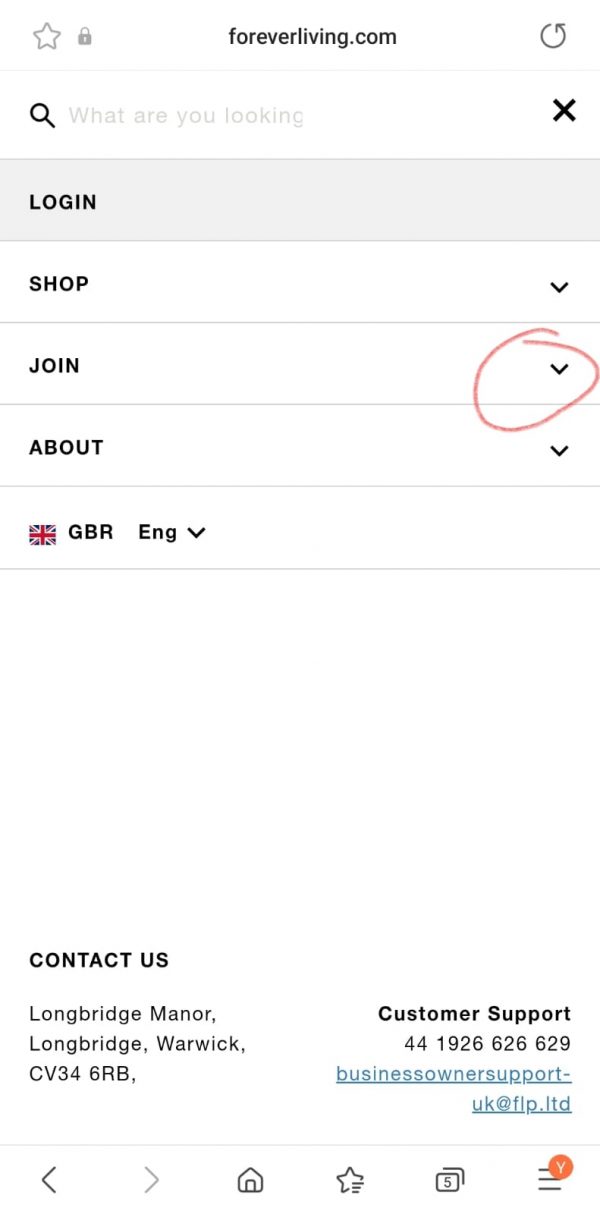Tap the search magnifier icon
Viewport: 600px width, 1214px height.
[x=42, y=116]
